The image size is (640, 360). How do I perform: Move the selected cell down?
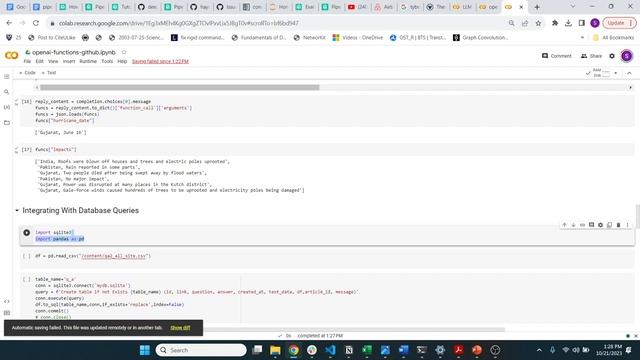click(573, 225)
